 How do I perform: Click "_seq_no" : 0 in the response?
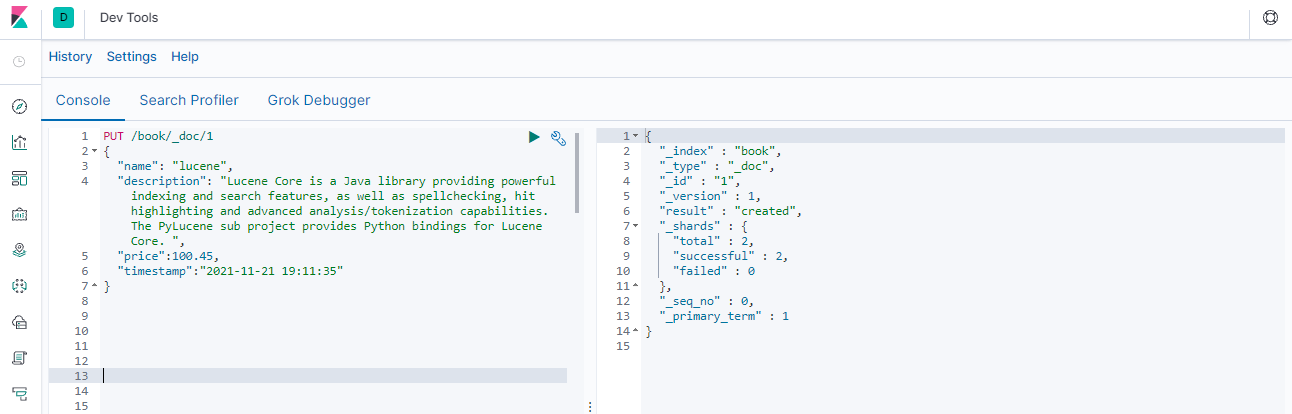(709, 301)
